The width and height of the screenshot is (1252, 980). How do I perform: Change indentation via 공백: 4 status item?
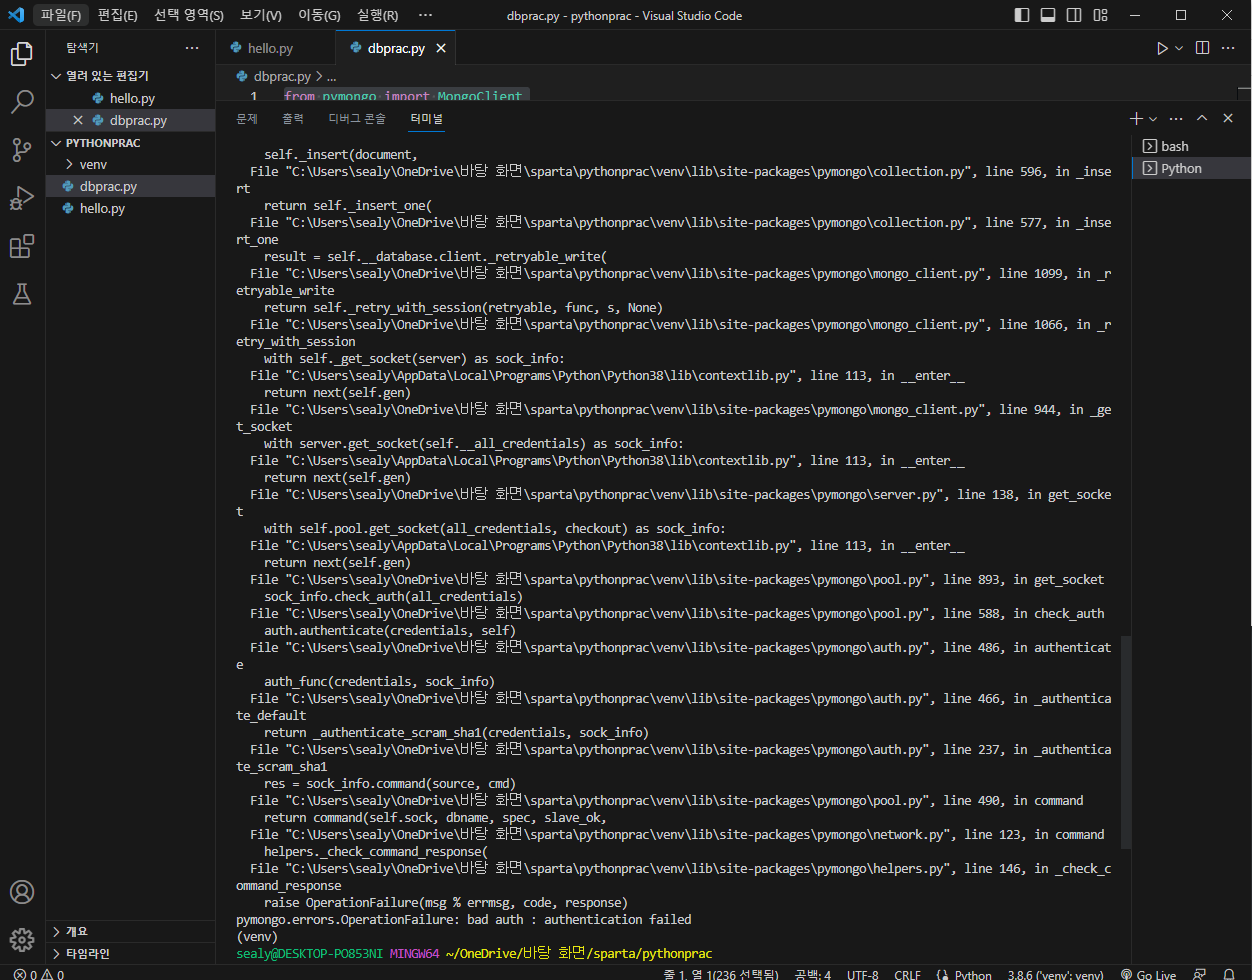(x=813, y=974)
